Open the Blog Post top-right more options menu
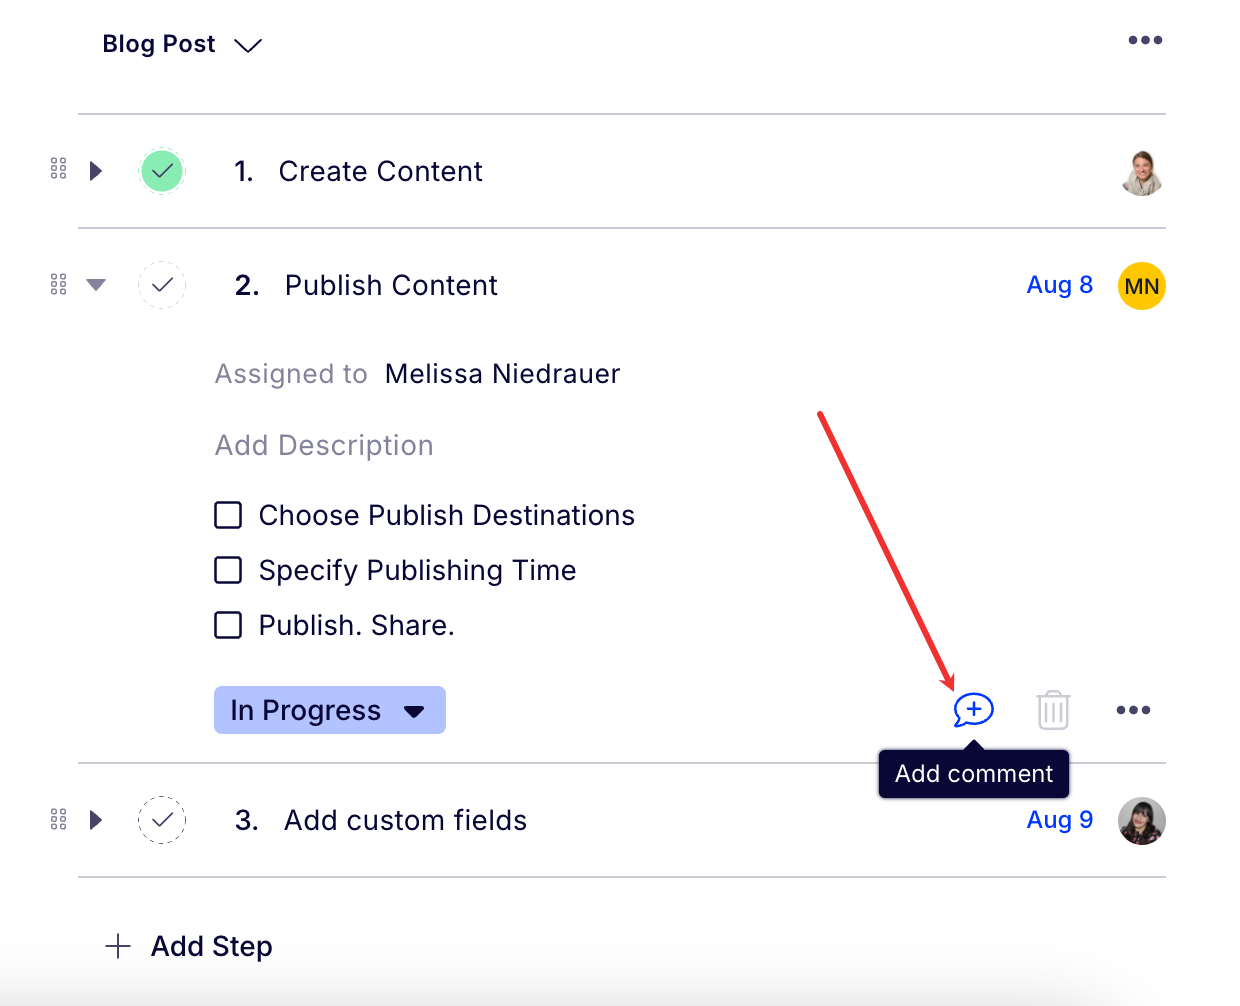Viewport: 1240px width, 1006px height. coord(1145,41)
